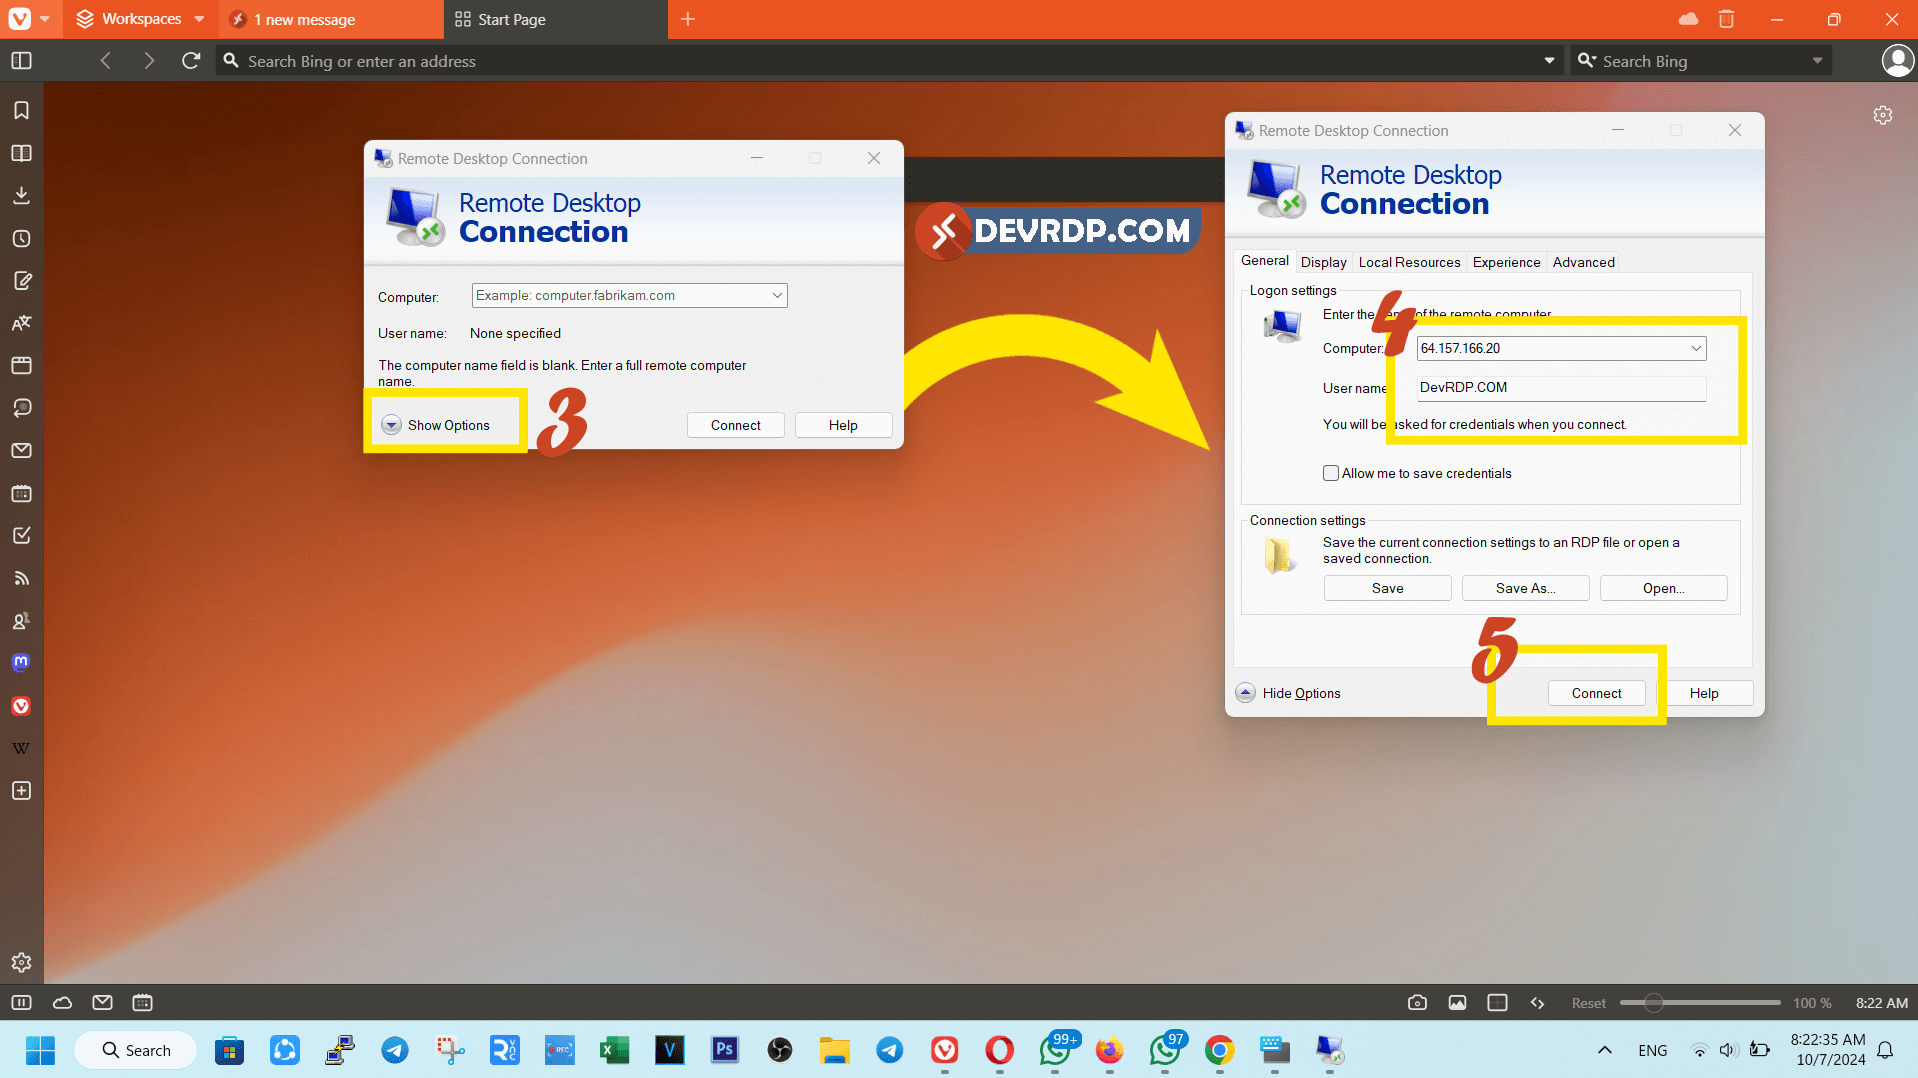Enable Allow me to save credentials

coord(1331,472)
